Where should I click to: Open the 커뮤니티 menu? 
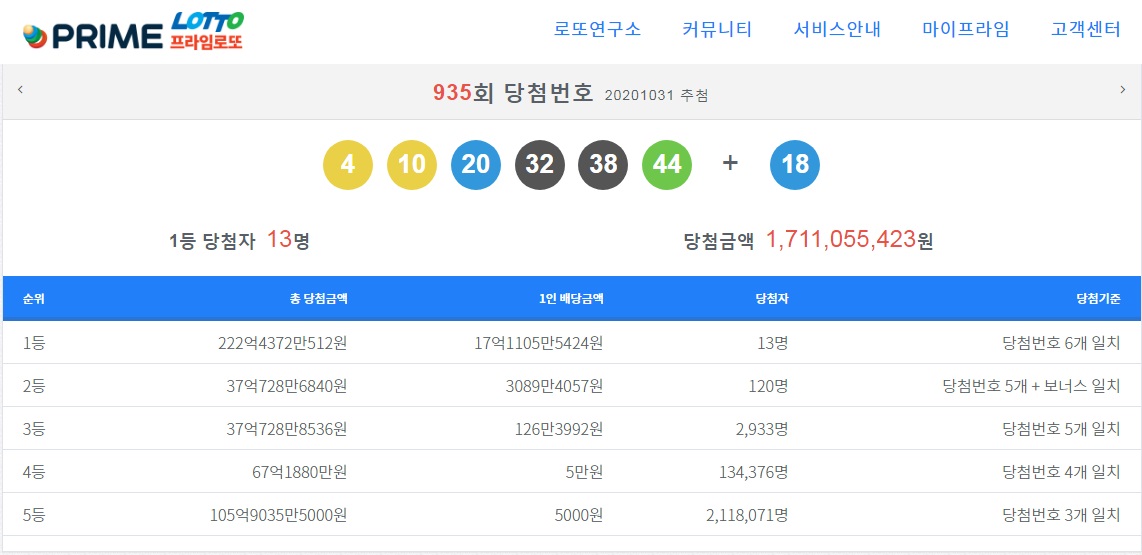(717, 30)
